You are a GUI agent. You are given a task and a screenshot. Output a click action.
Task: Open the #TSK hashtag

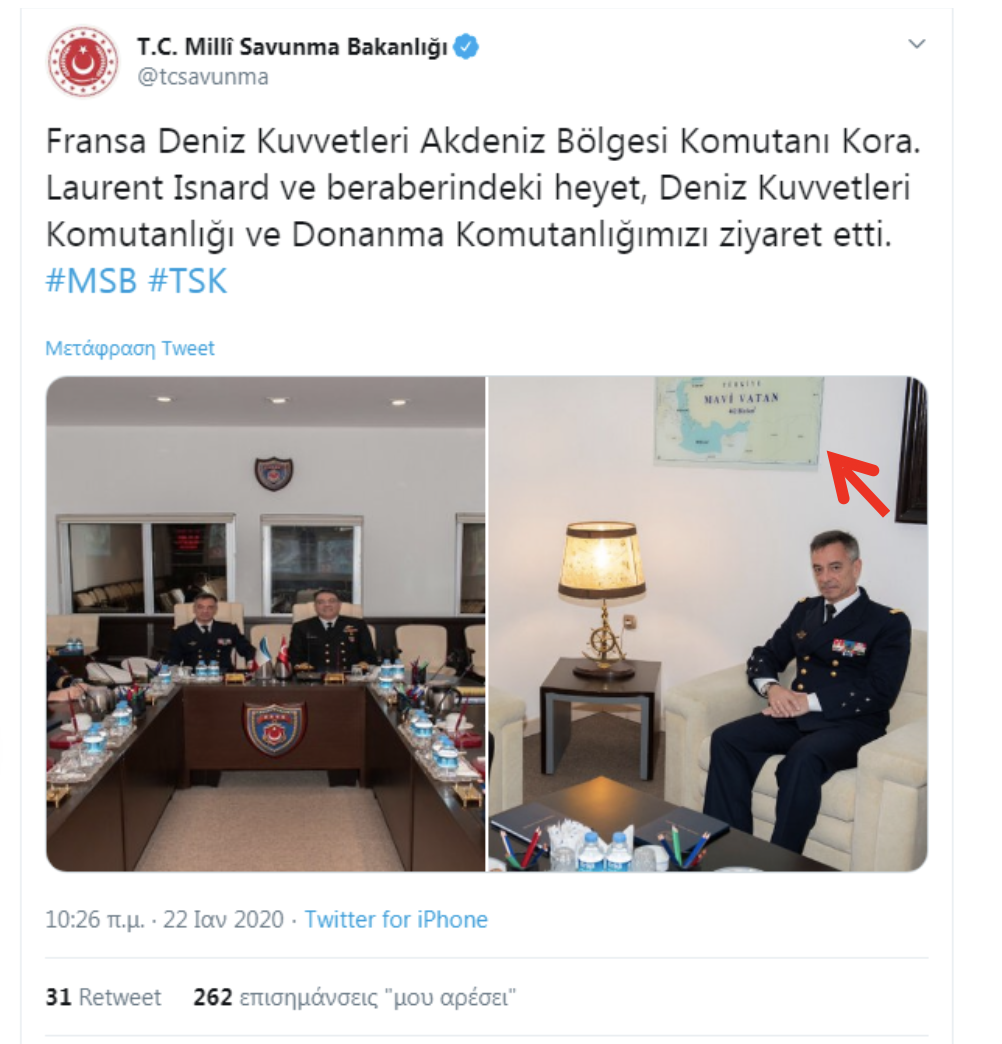click(x=188, y=280)
